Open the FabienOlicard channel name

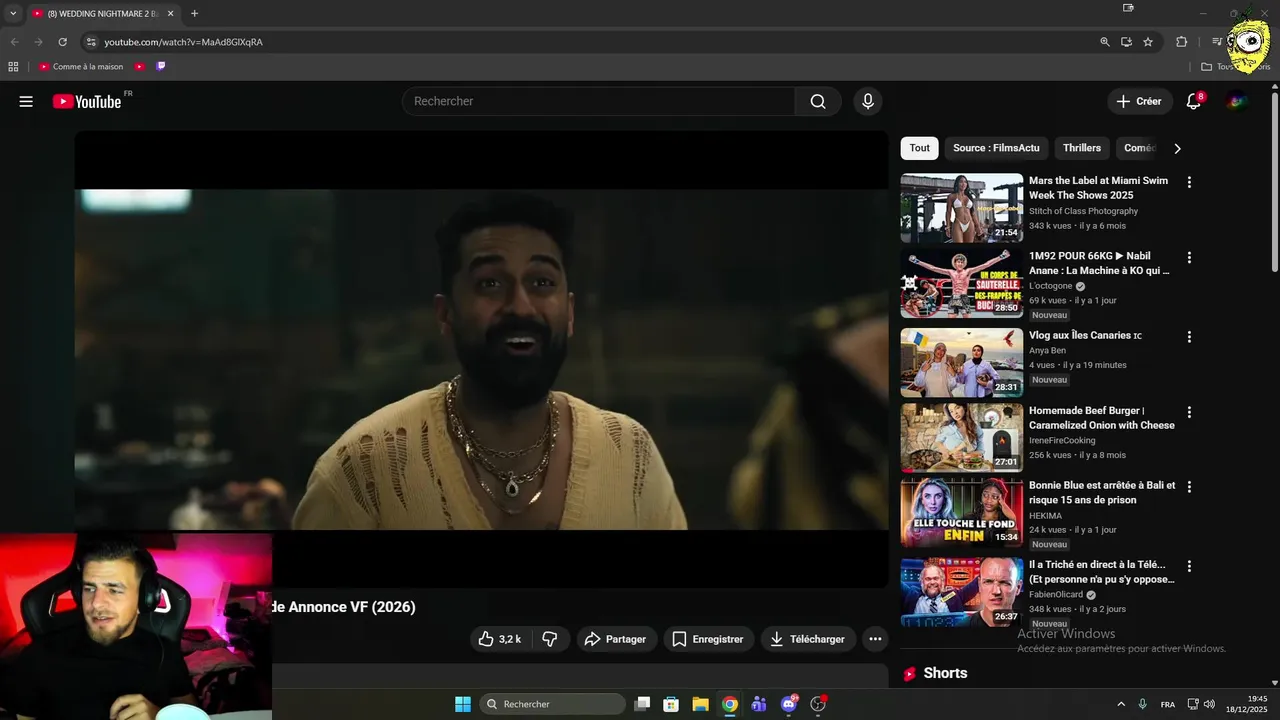click(x=1056, y=595)
